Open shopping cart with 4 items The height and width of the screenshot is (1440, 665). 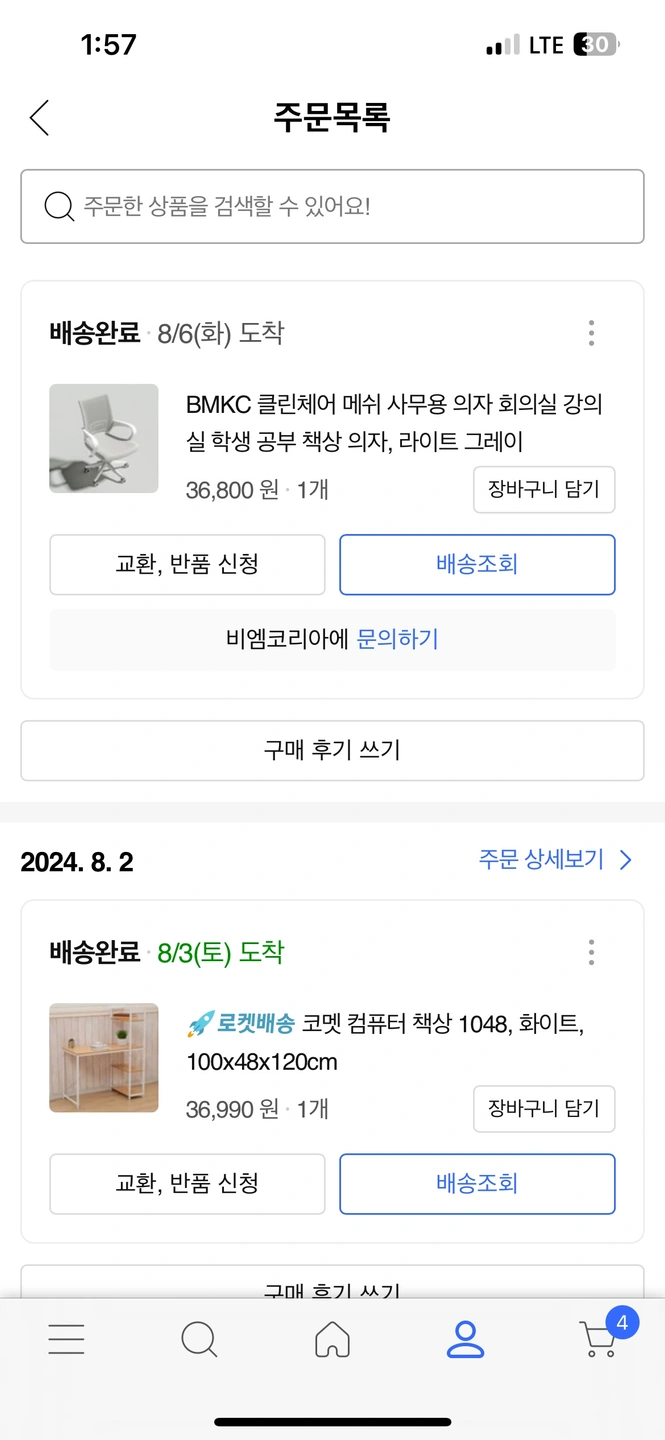[600, 1338]
